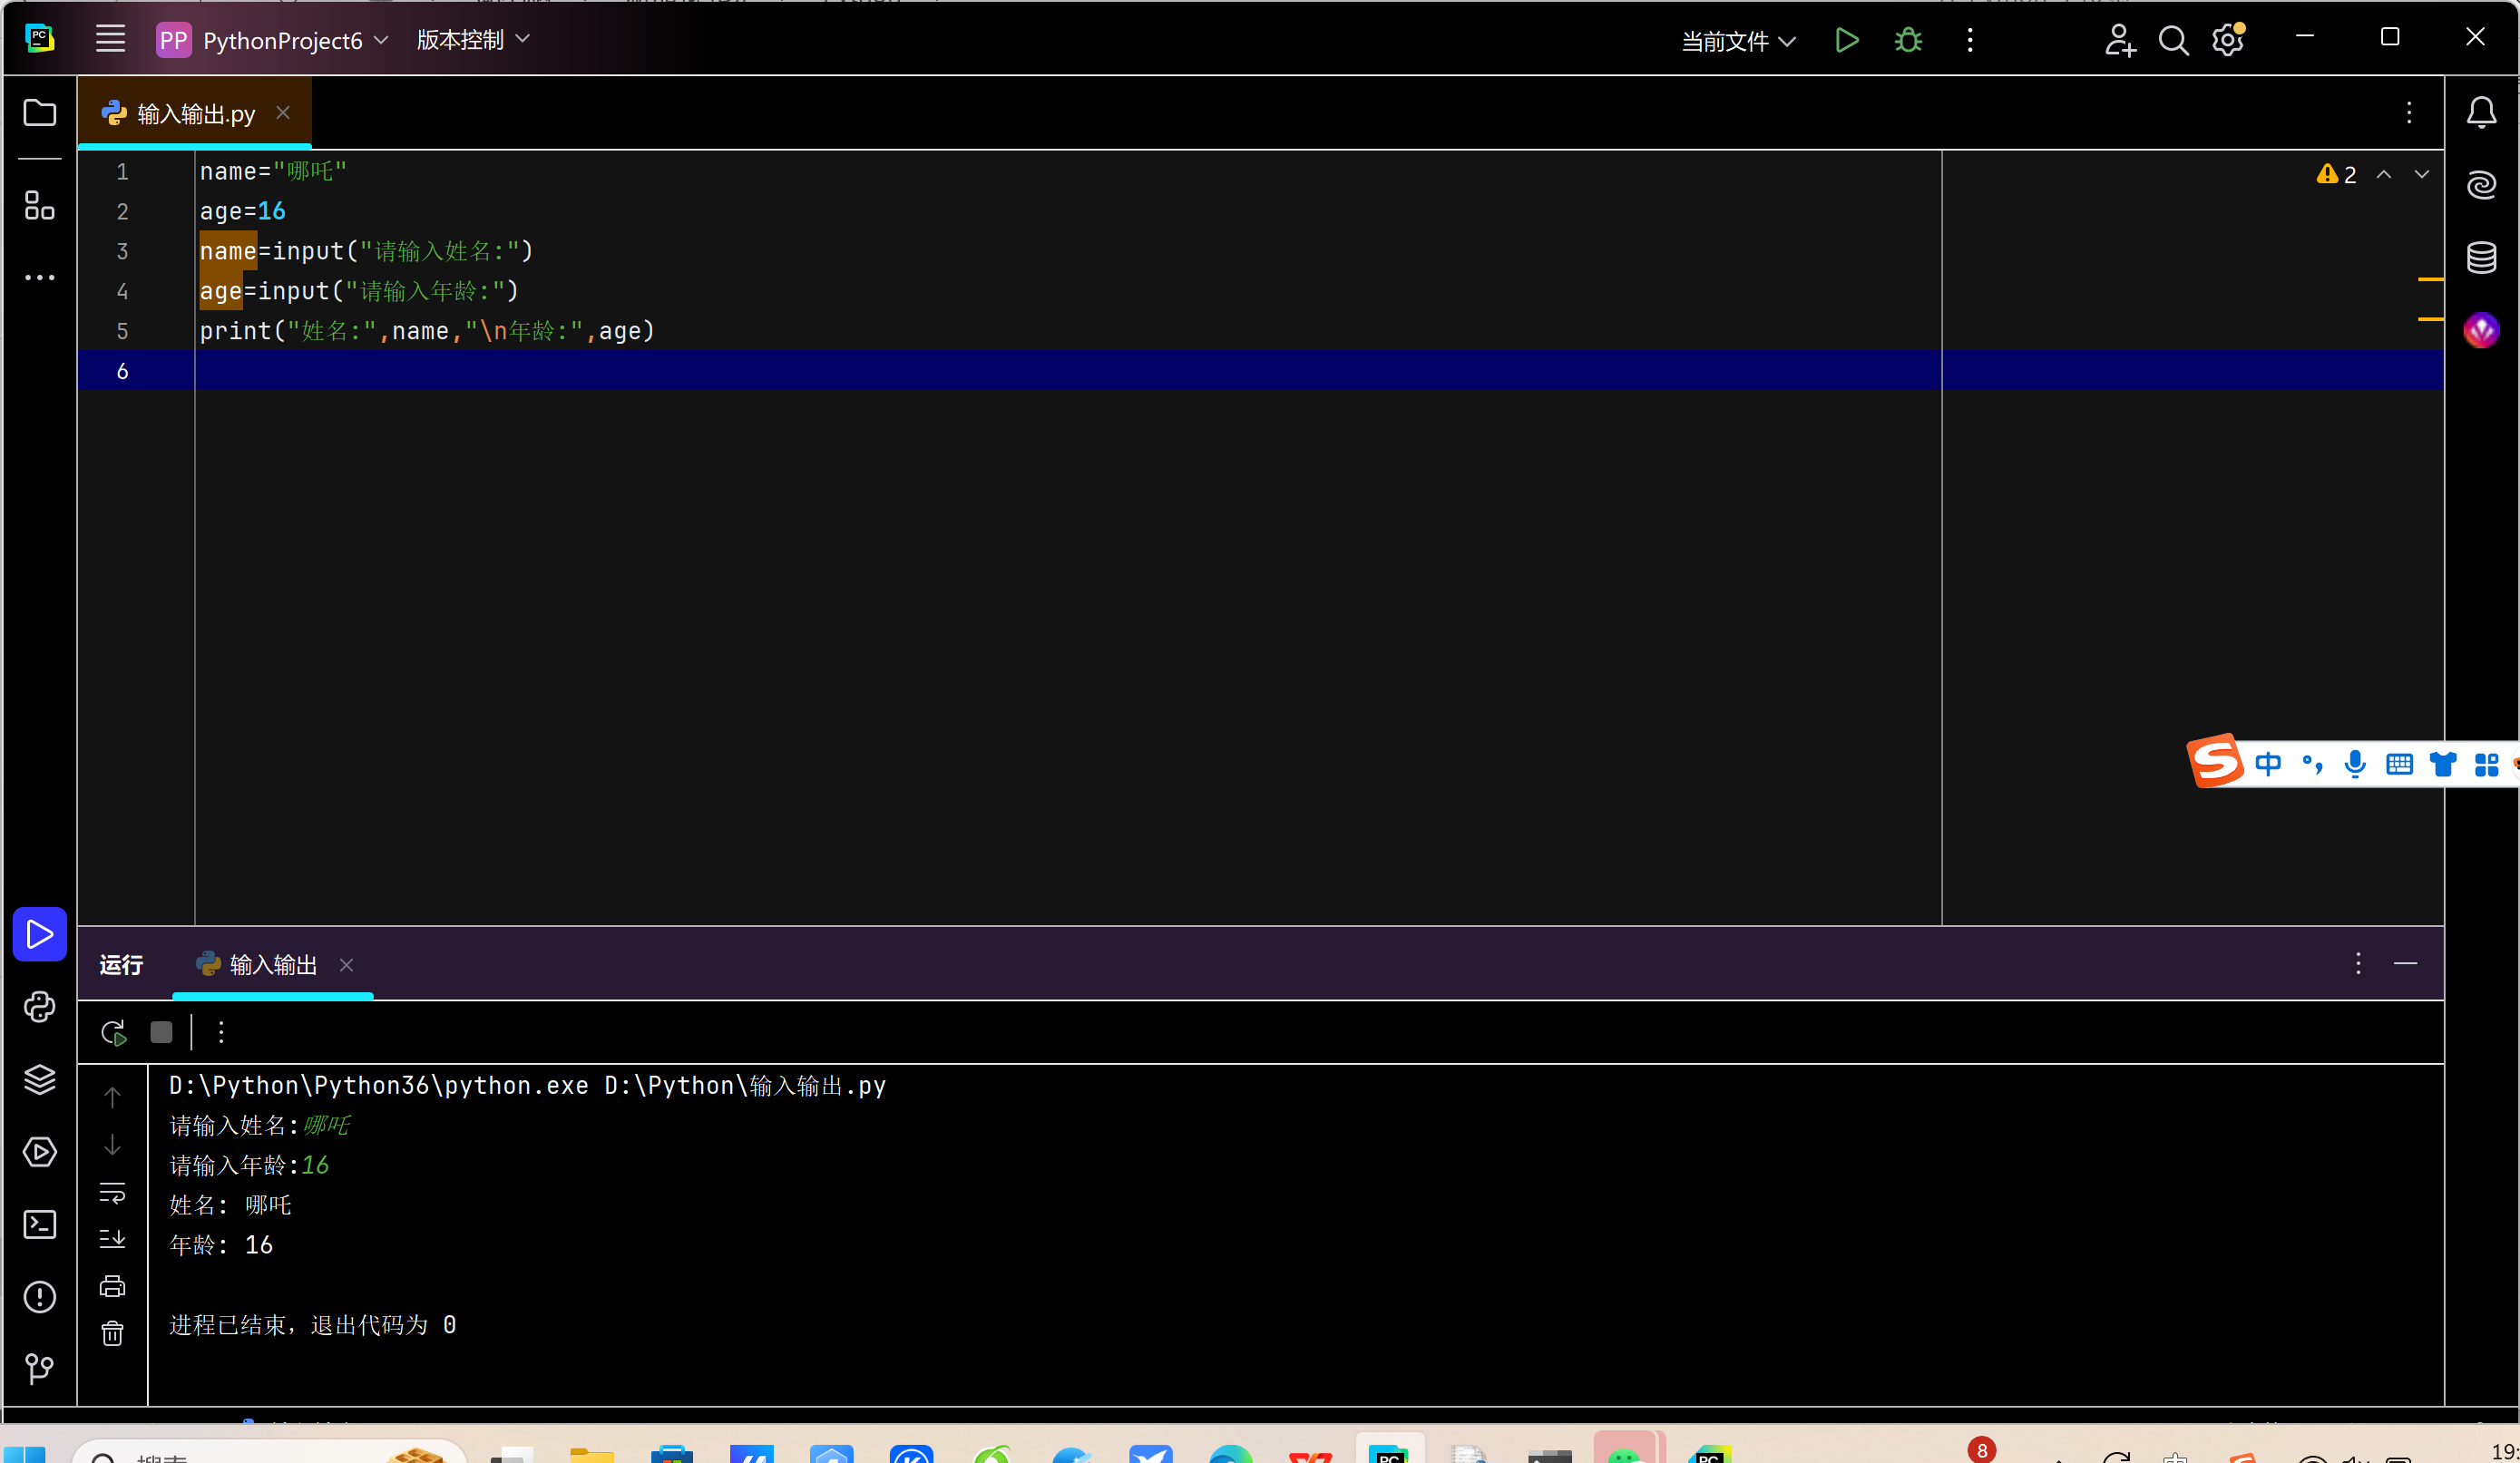
Task: Toggle soft-wrap in the run console
Action: (x=112, y=1192)
